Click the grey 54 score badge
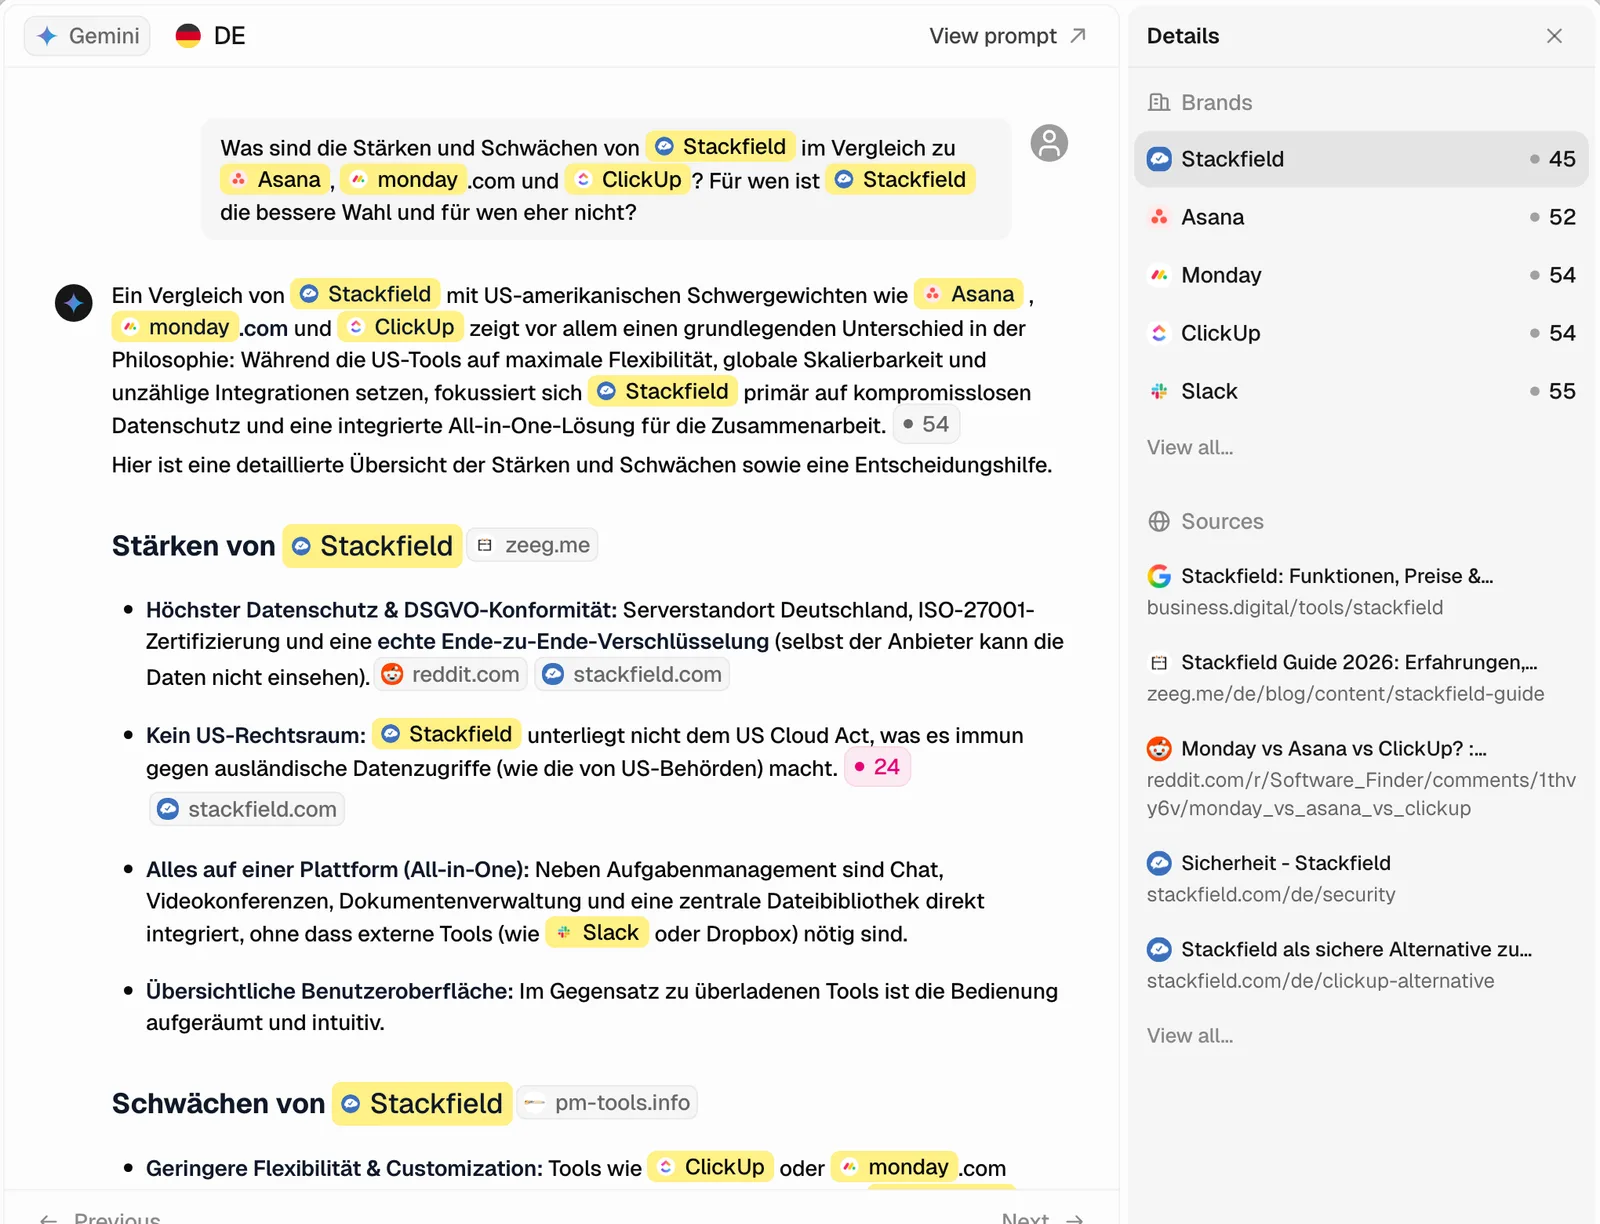This screenshot has width=1600, height=1224. (x=926, y=424)
